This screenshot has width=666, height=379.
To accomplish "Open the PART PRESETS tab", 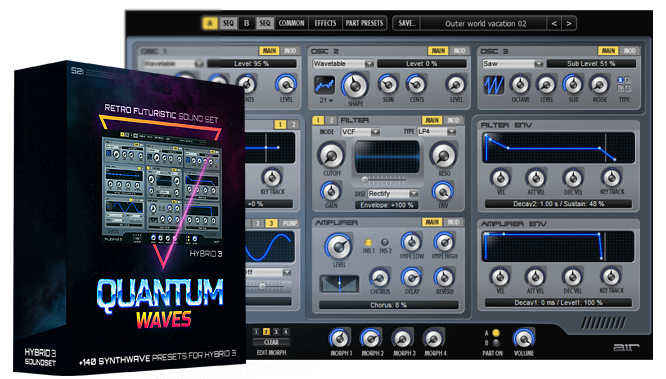I will pos(364,23).
